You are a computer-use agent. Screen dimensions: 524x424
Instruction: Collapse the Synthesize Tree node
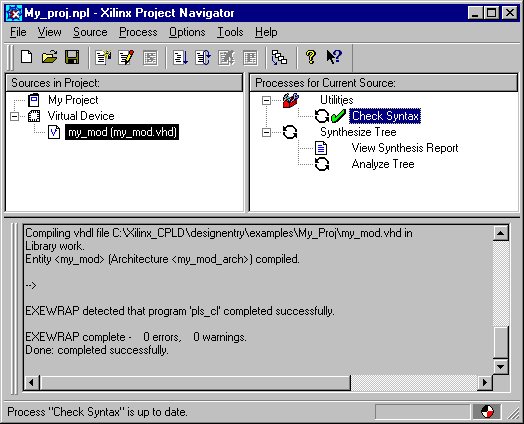pyautogui.click(x=266, y=133)
